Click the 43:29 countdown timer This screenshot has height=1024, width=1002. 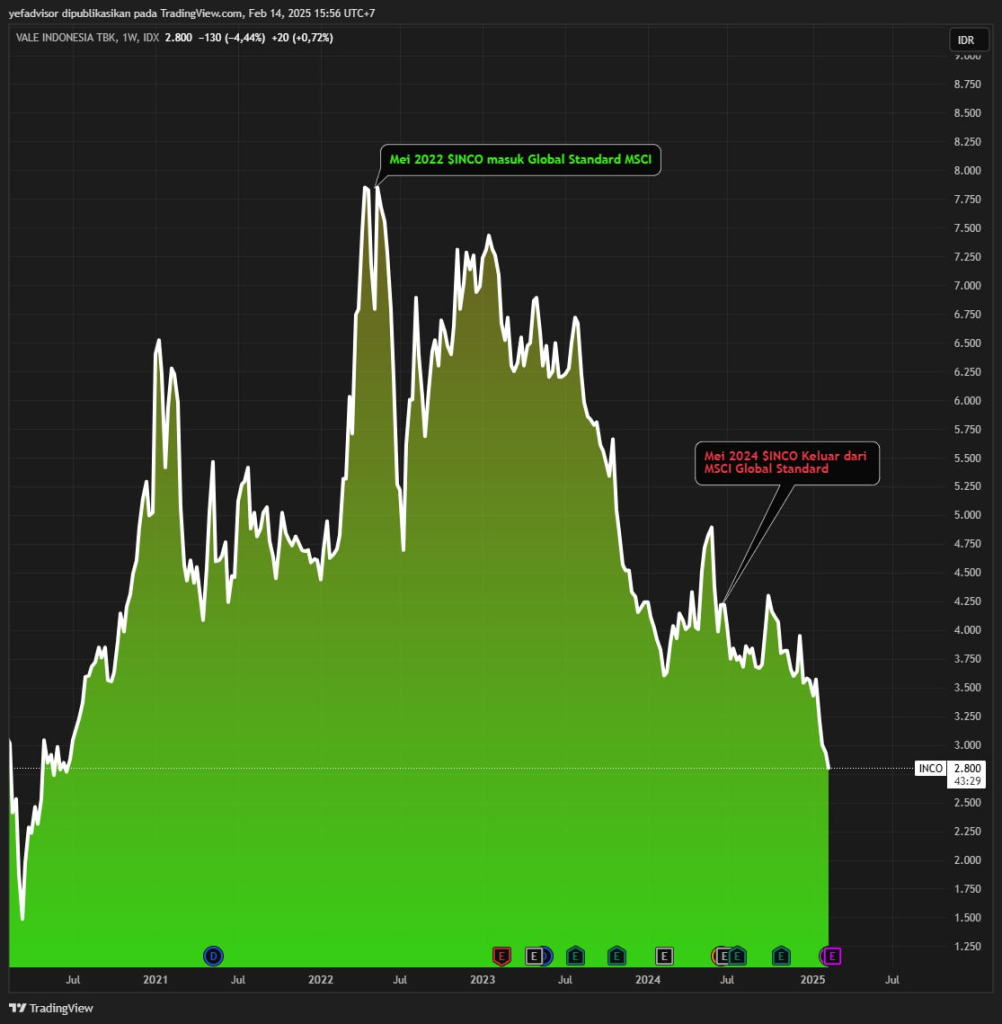pos(967,781)
